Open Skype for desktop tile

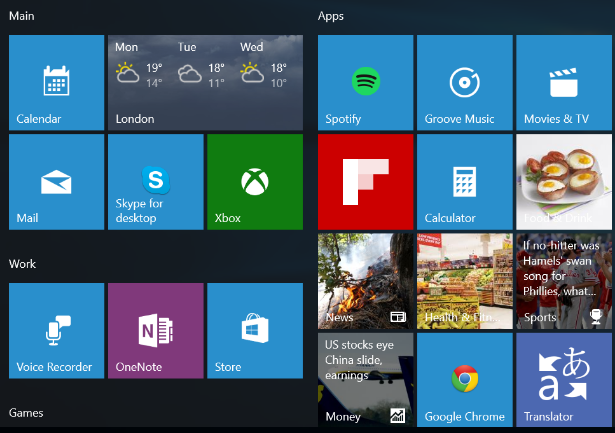click(x=156, y=182)
